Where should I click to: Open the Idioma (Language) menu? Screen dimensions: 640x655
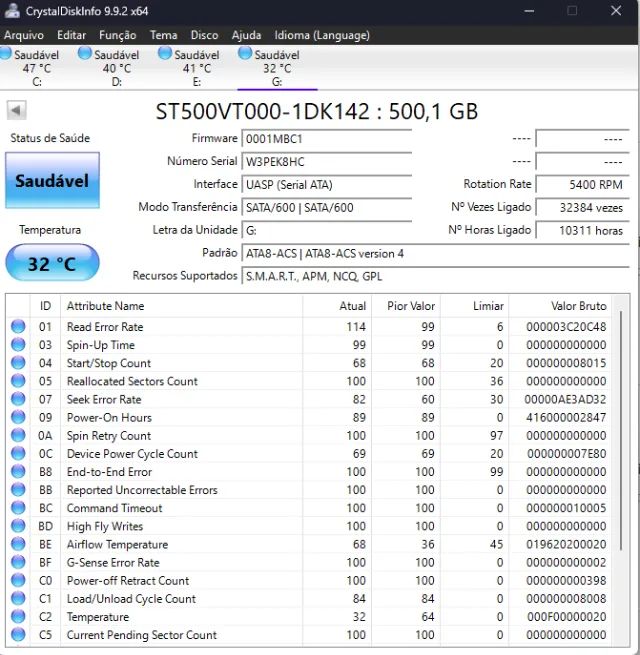(x=322, y=35)
